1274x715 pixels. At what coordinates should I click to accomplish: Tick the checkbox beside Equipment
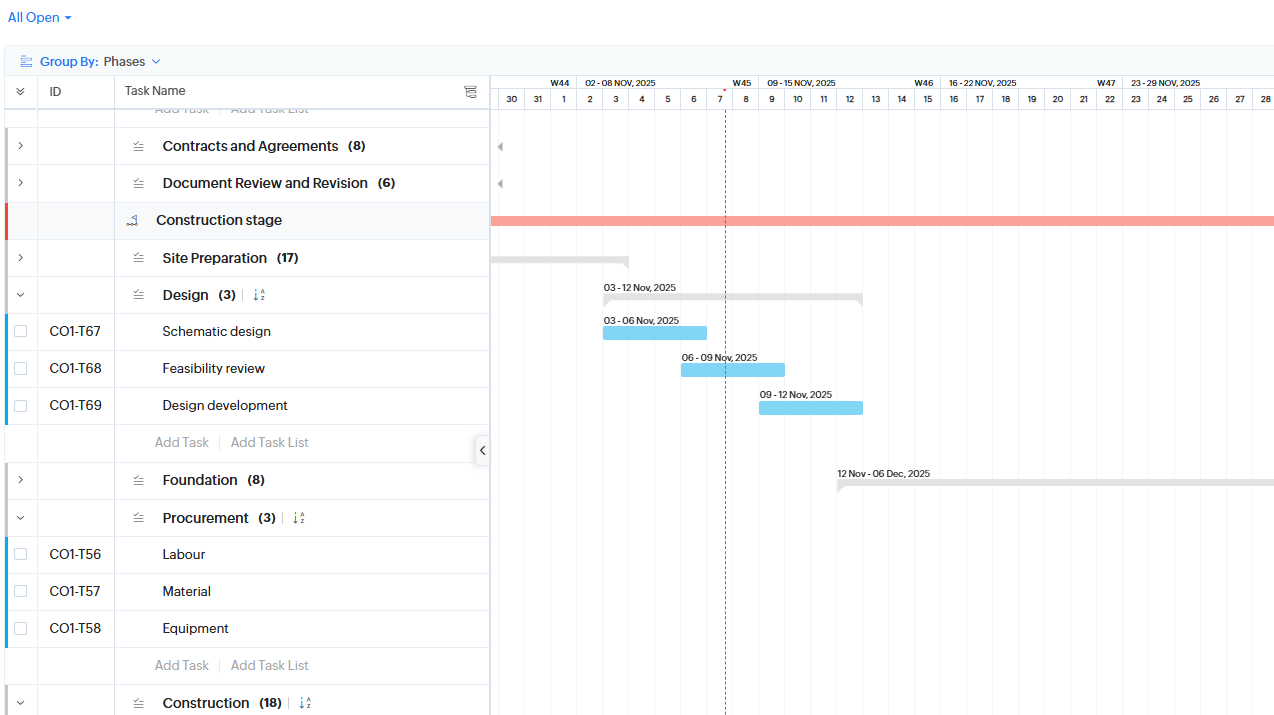pyautogui.click(x=20, y=628)
